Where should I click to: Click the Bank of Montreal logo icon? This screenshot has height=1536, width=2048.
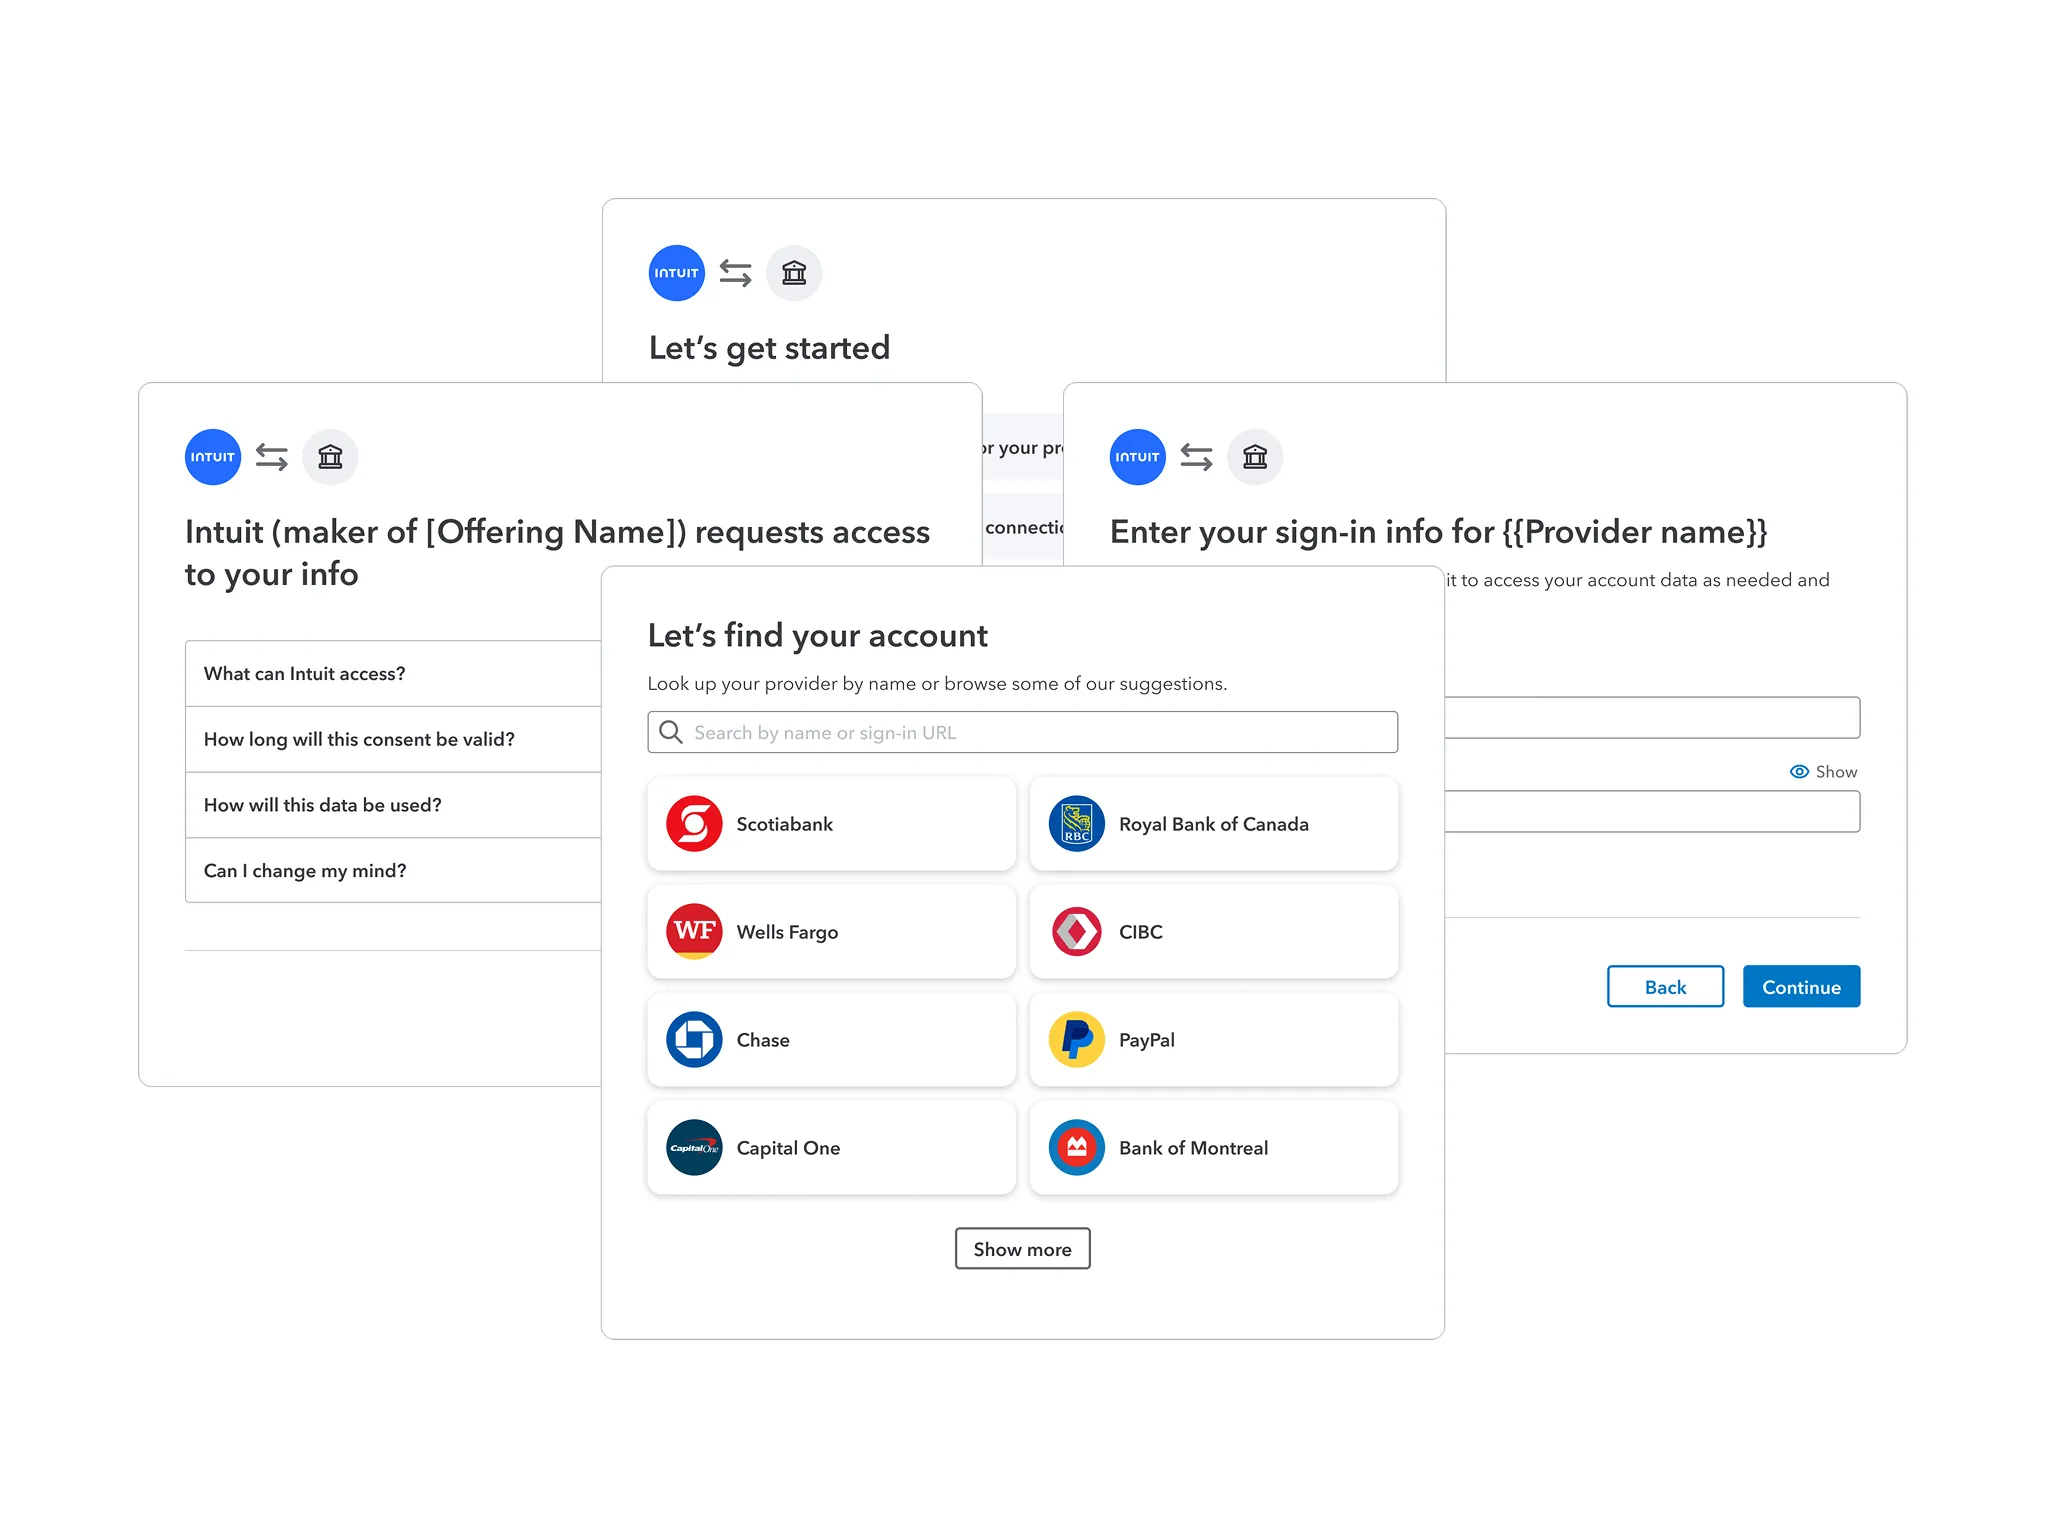[x=1077, y=1148]
